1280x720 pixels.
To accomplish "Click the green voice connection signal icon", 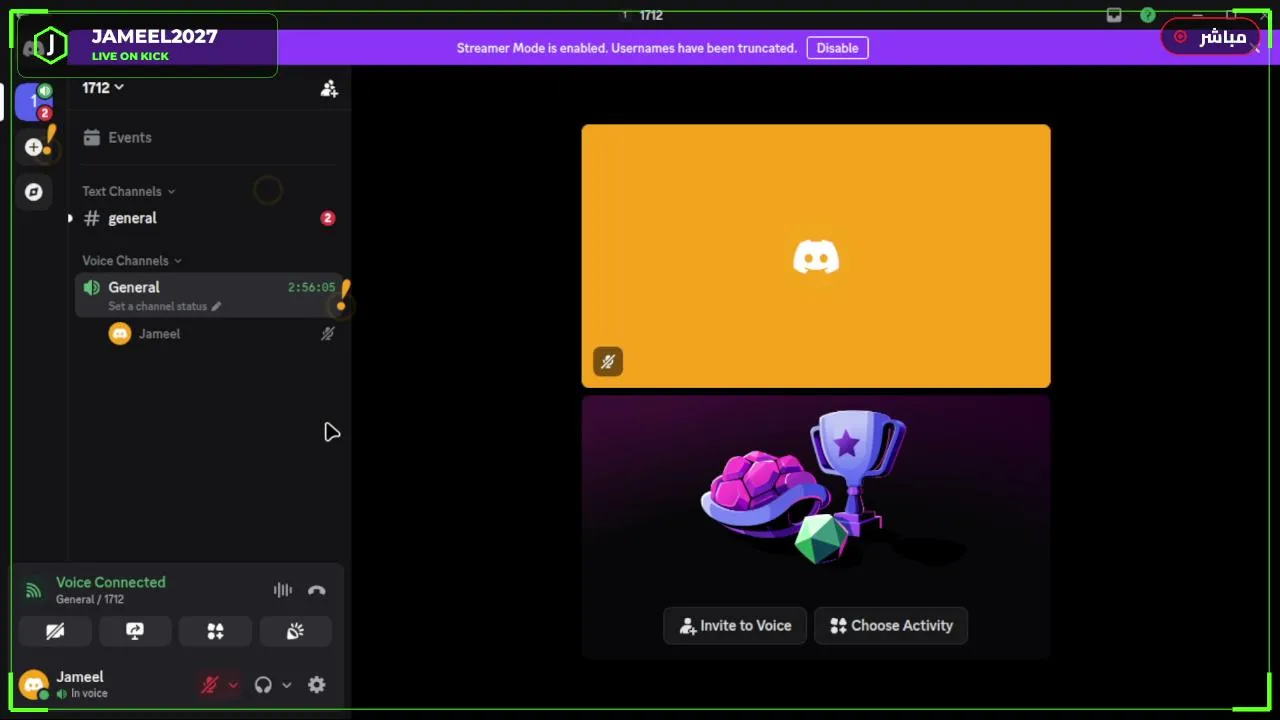I will 33,590.
